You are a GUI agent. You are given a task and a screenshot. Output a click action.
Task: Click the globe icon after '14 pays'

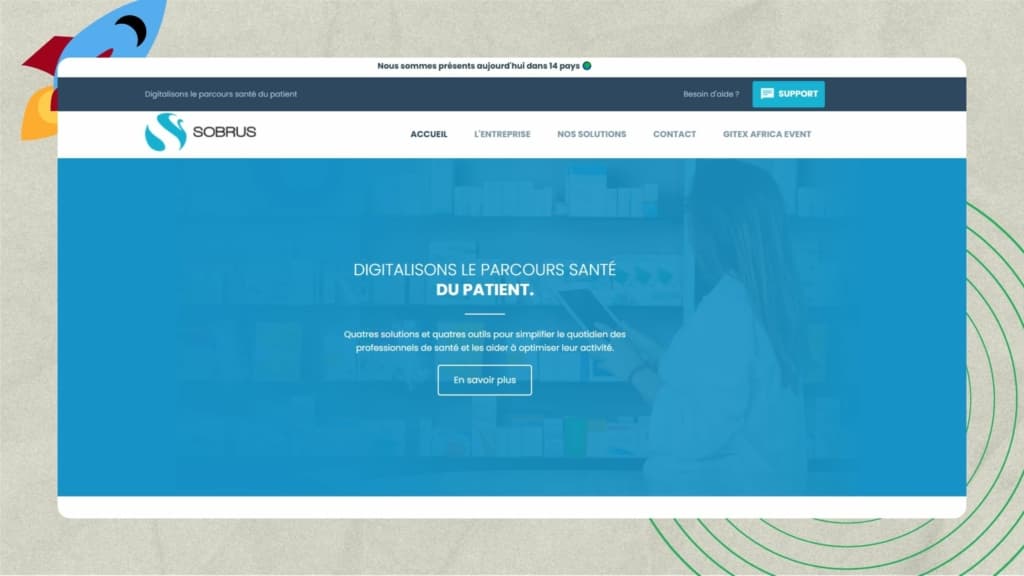[x=586, y=66]
